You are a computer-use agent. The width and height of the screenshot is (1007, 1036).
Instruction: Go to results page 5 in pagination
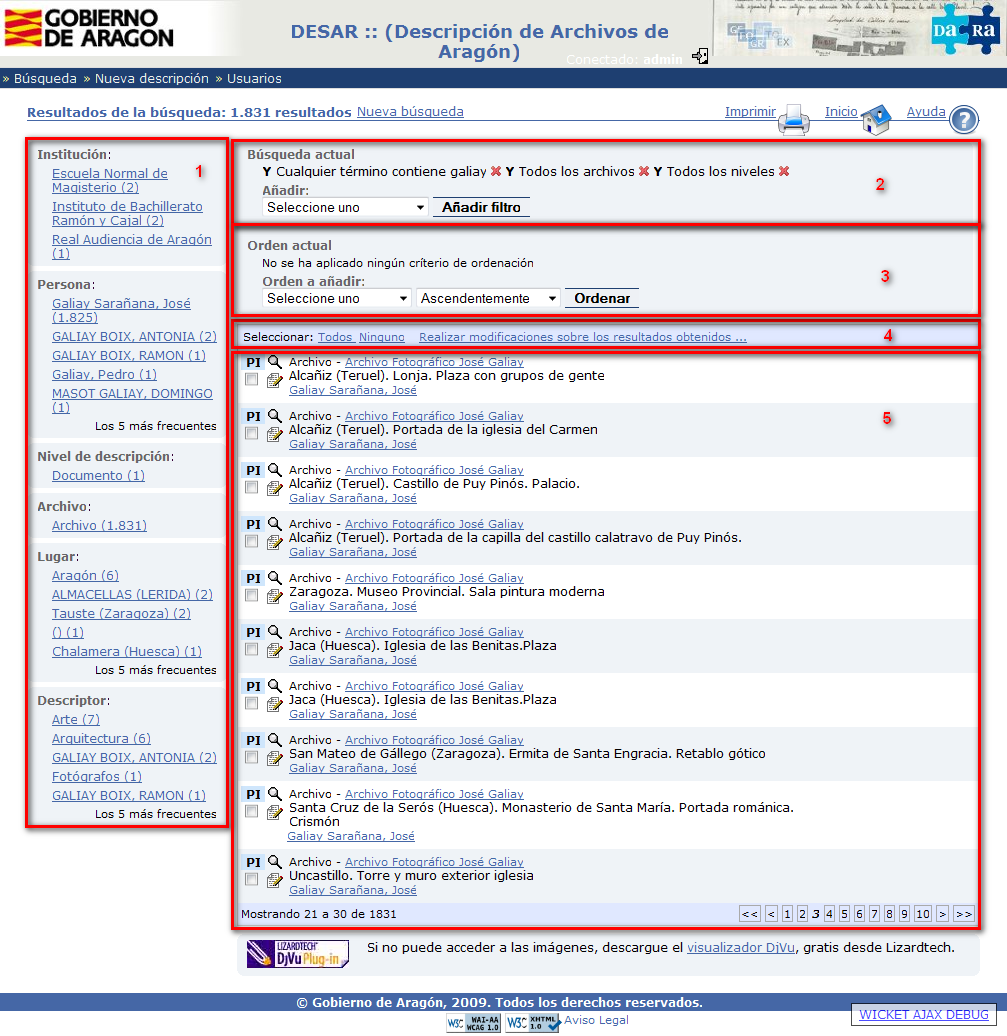click(845, 914)
